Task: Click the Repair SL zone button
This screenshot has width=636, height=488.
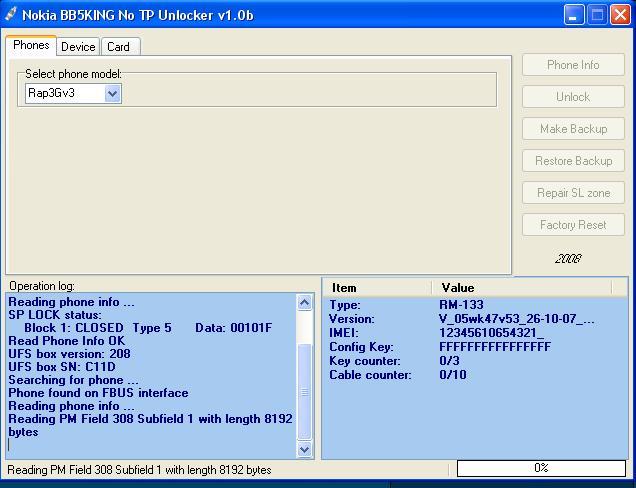Action: tap(573, 193)
